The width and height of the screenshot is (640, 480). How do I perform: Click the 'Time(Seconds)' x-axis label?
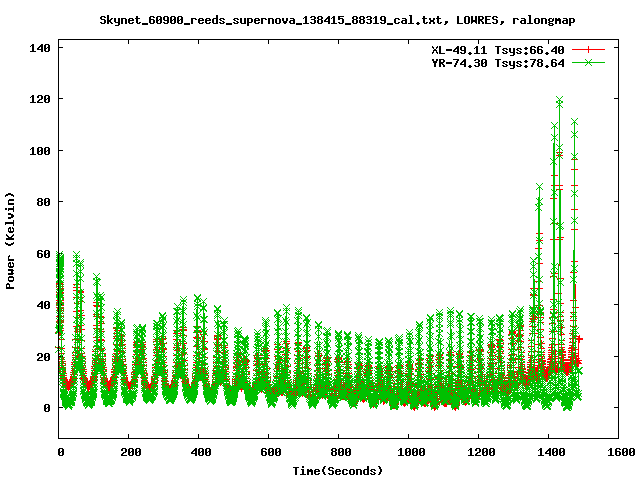click(x=338, y=471)
